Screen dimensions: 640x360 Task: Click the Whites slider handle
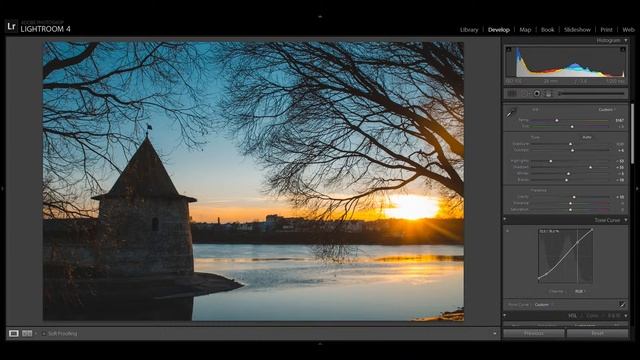[x=568, y=173]
